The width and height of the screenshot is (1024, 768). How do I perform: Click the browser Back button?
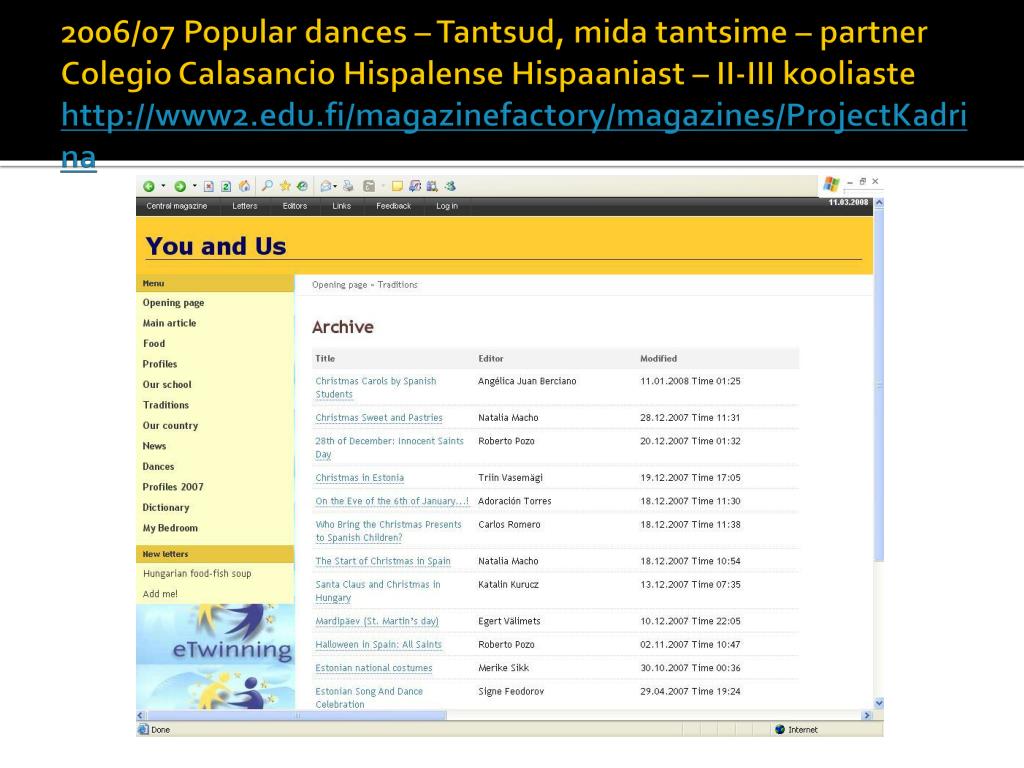click(149, 187)
